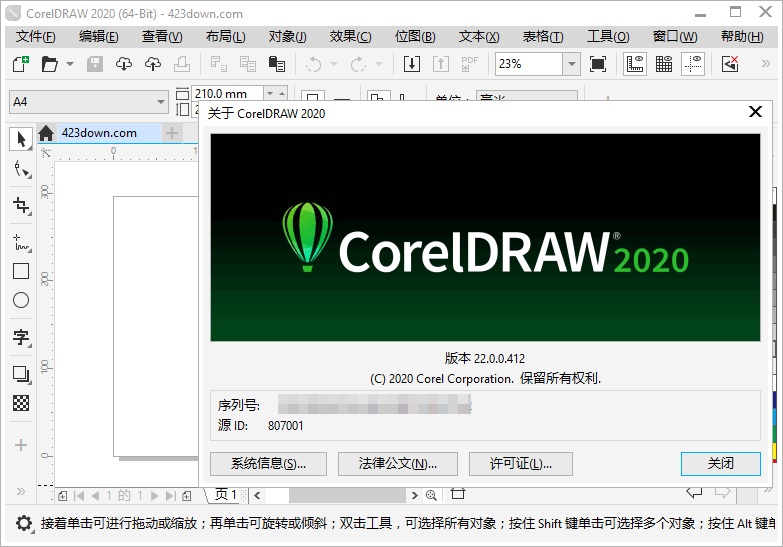Click the plus Quick Customize toolbox button

pyautogui.click(x=21, y=445)
